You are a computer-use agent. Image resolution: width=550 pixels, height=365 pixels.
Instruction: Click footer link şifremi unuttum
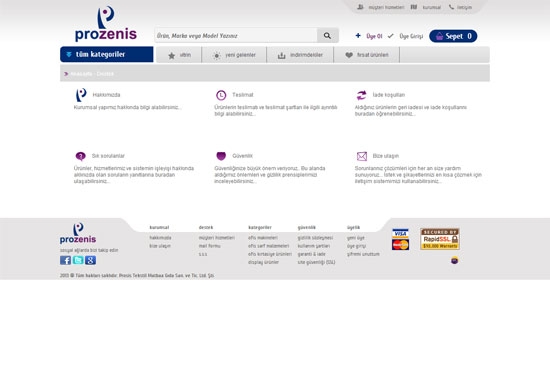[x=363, y=254]
